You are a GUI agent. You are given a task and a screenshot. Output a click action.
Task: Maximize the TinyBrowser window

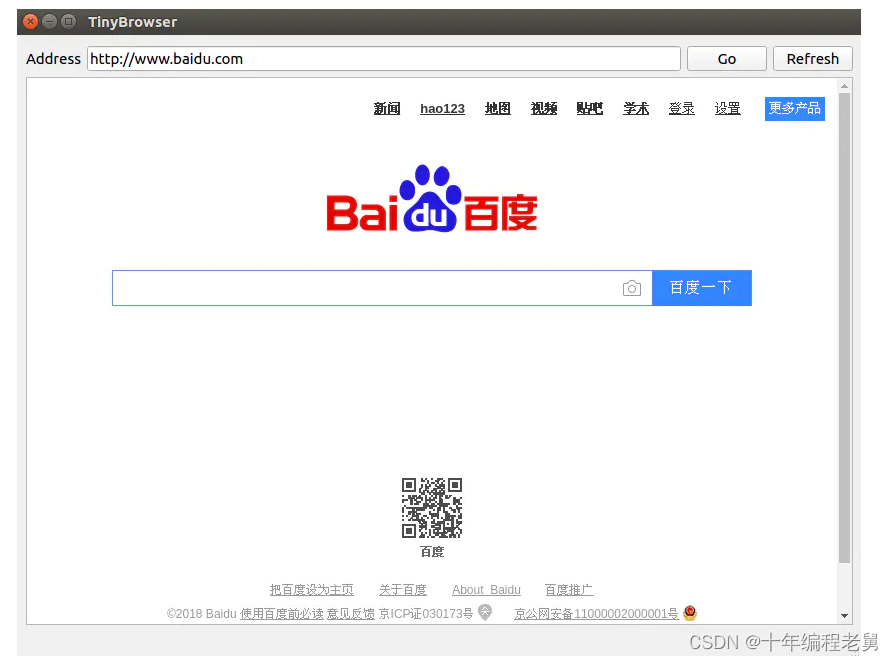pyautogui.click(x=68, y=22)
